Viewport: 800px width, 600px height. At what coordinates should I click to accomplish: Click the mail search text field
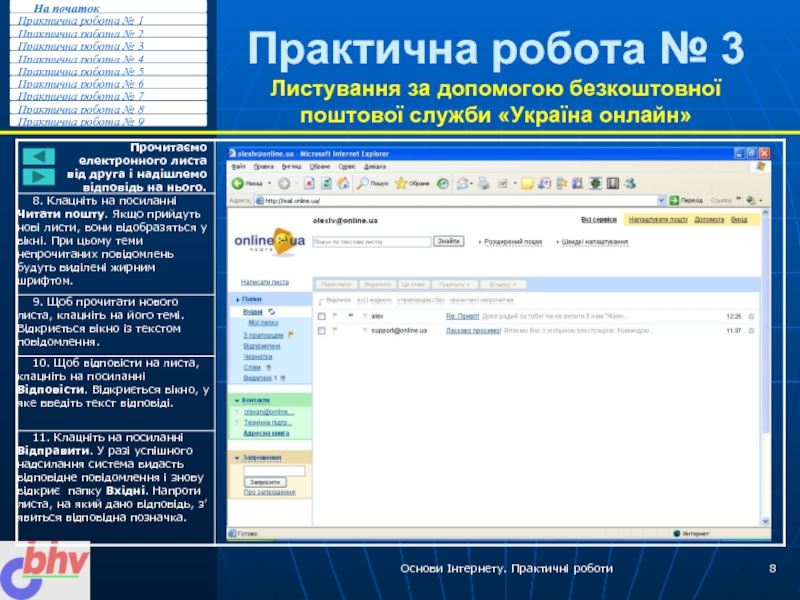click(x=372, y=241)
